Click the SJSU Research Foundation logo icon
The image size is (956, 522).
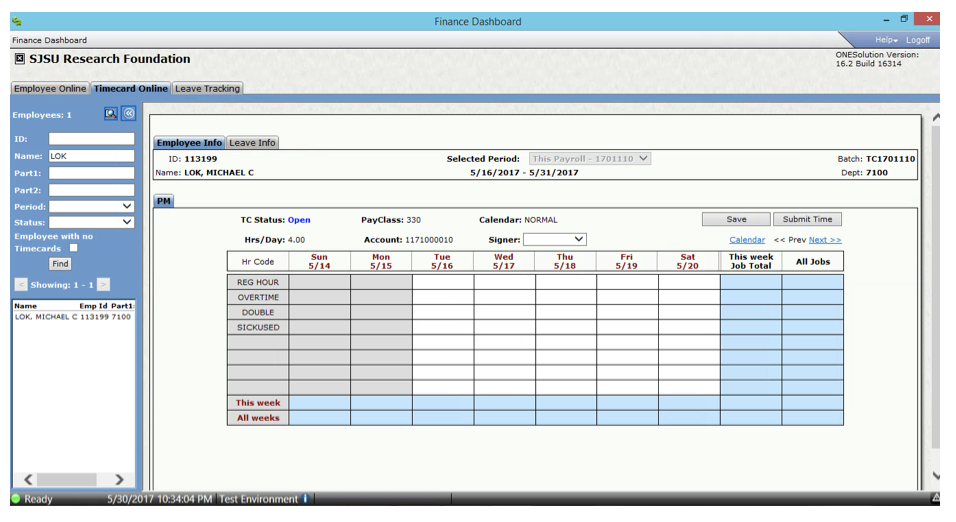[x=19, y=59]
